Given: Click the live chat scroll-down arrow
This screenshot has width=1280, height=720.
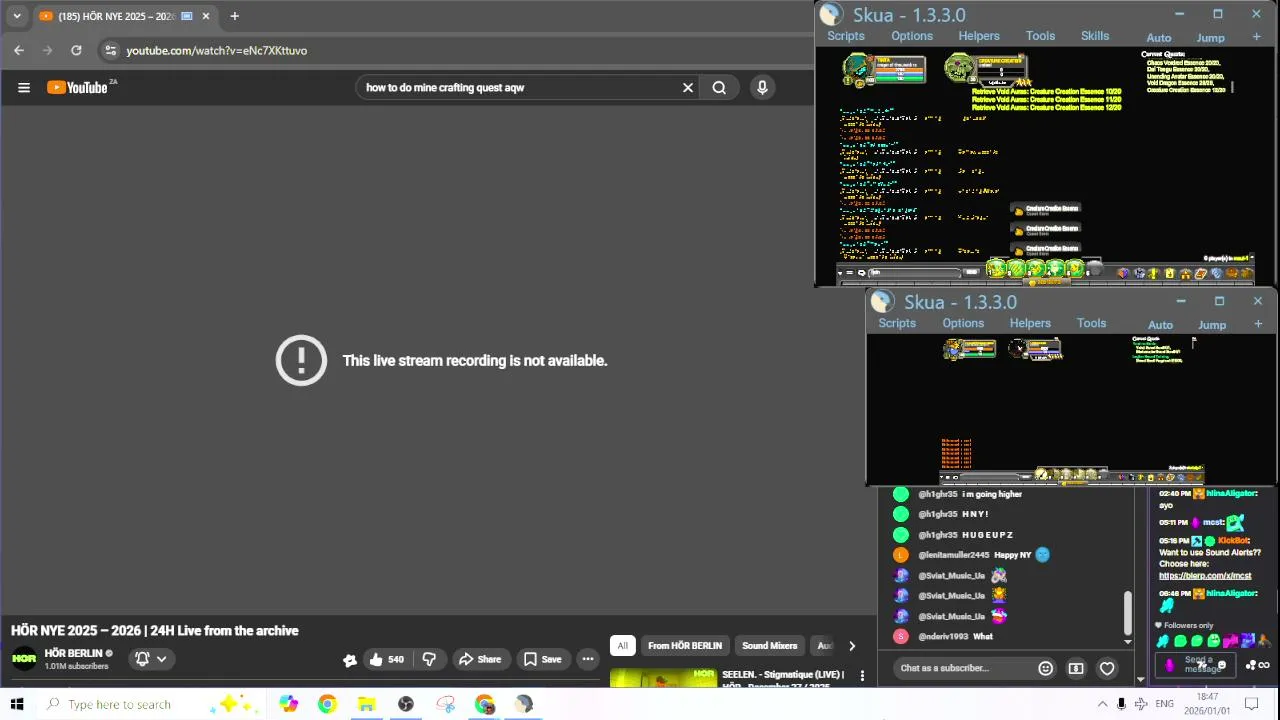Looking at the screenshot, I should 1129,642.
